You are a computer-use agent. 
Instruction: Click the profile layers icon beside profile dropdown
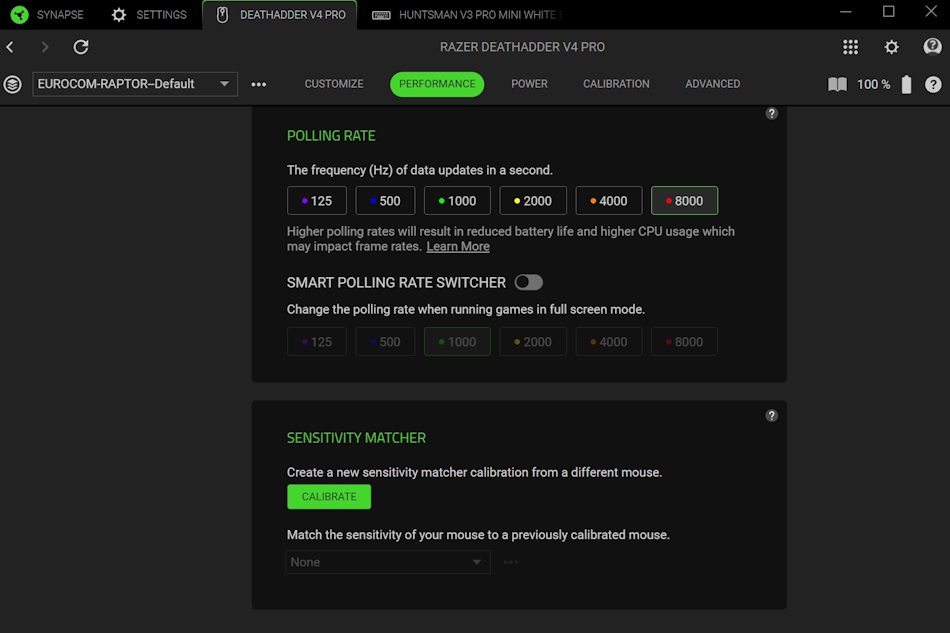point(12,84)
